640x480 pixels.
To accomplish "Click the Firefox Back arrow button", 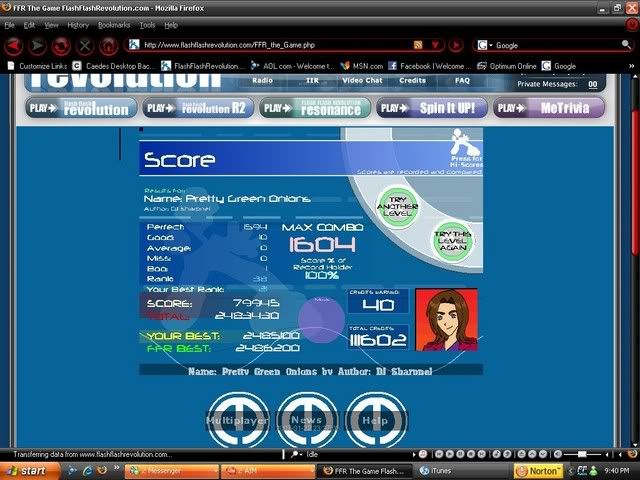I will tap(13, 46).
